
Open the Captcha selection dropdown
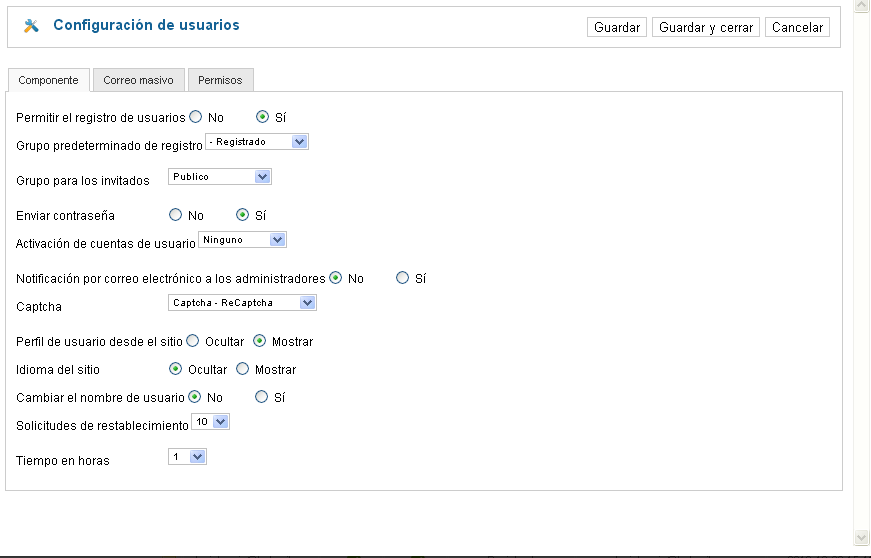(242, 303)
